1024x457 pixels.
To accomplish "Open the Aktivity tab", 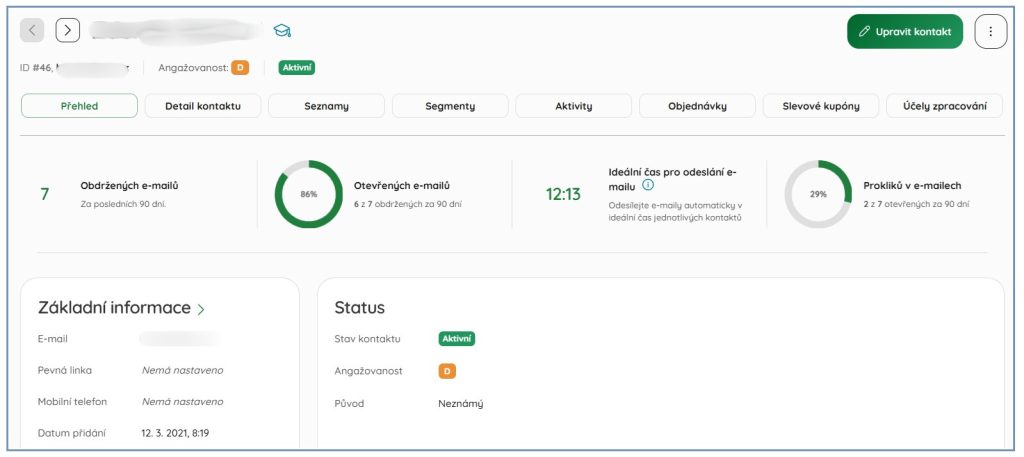I will click(x=574, y=106).
